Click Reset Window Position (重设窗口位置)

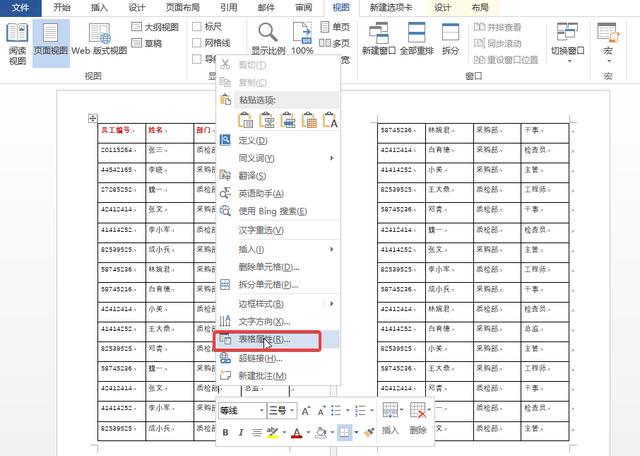pos(506,60)
